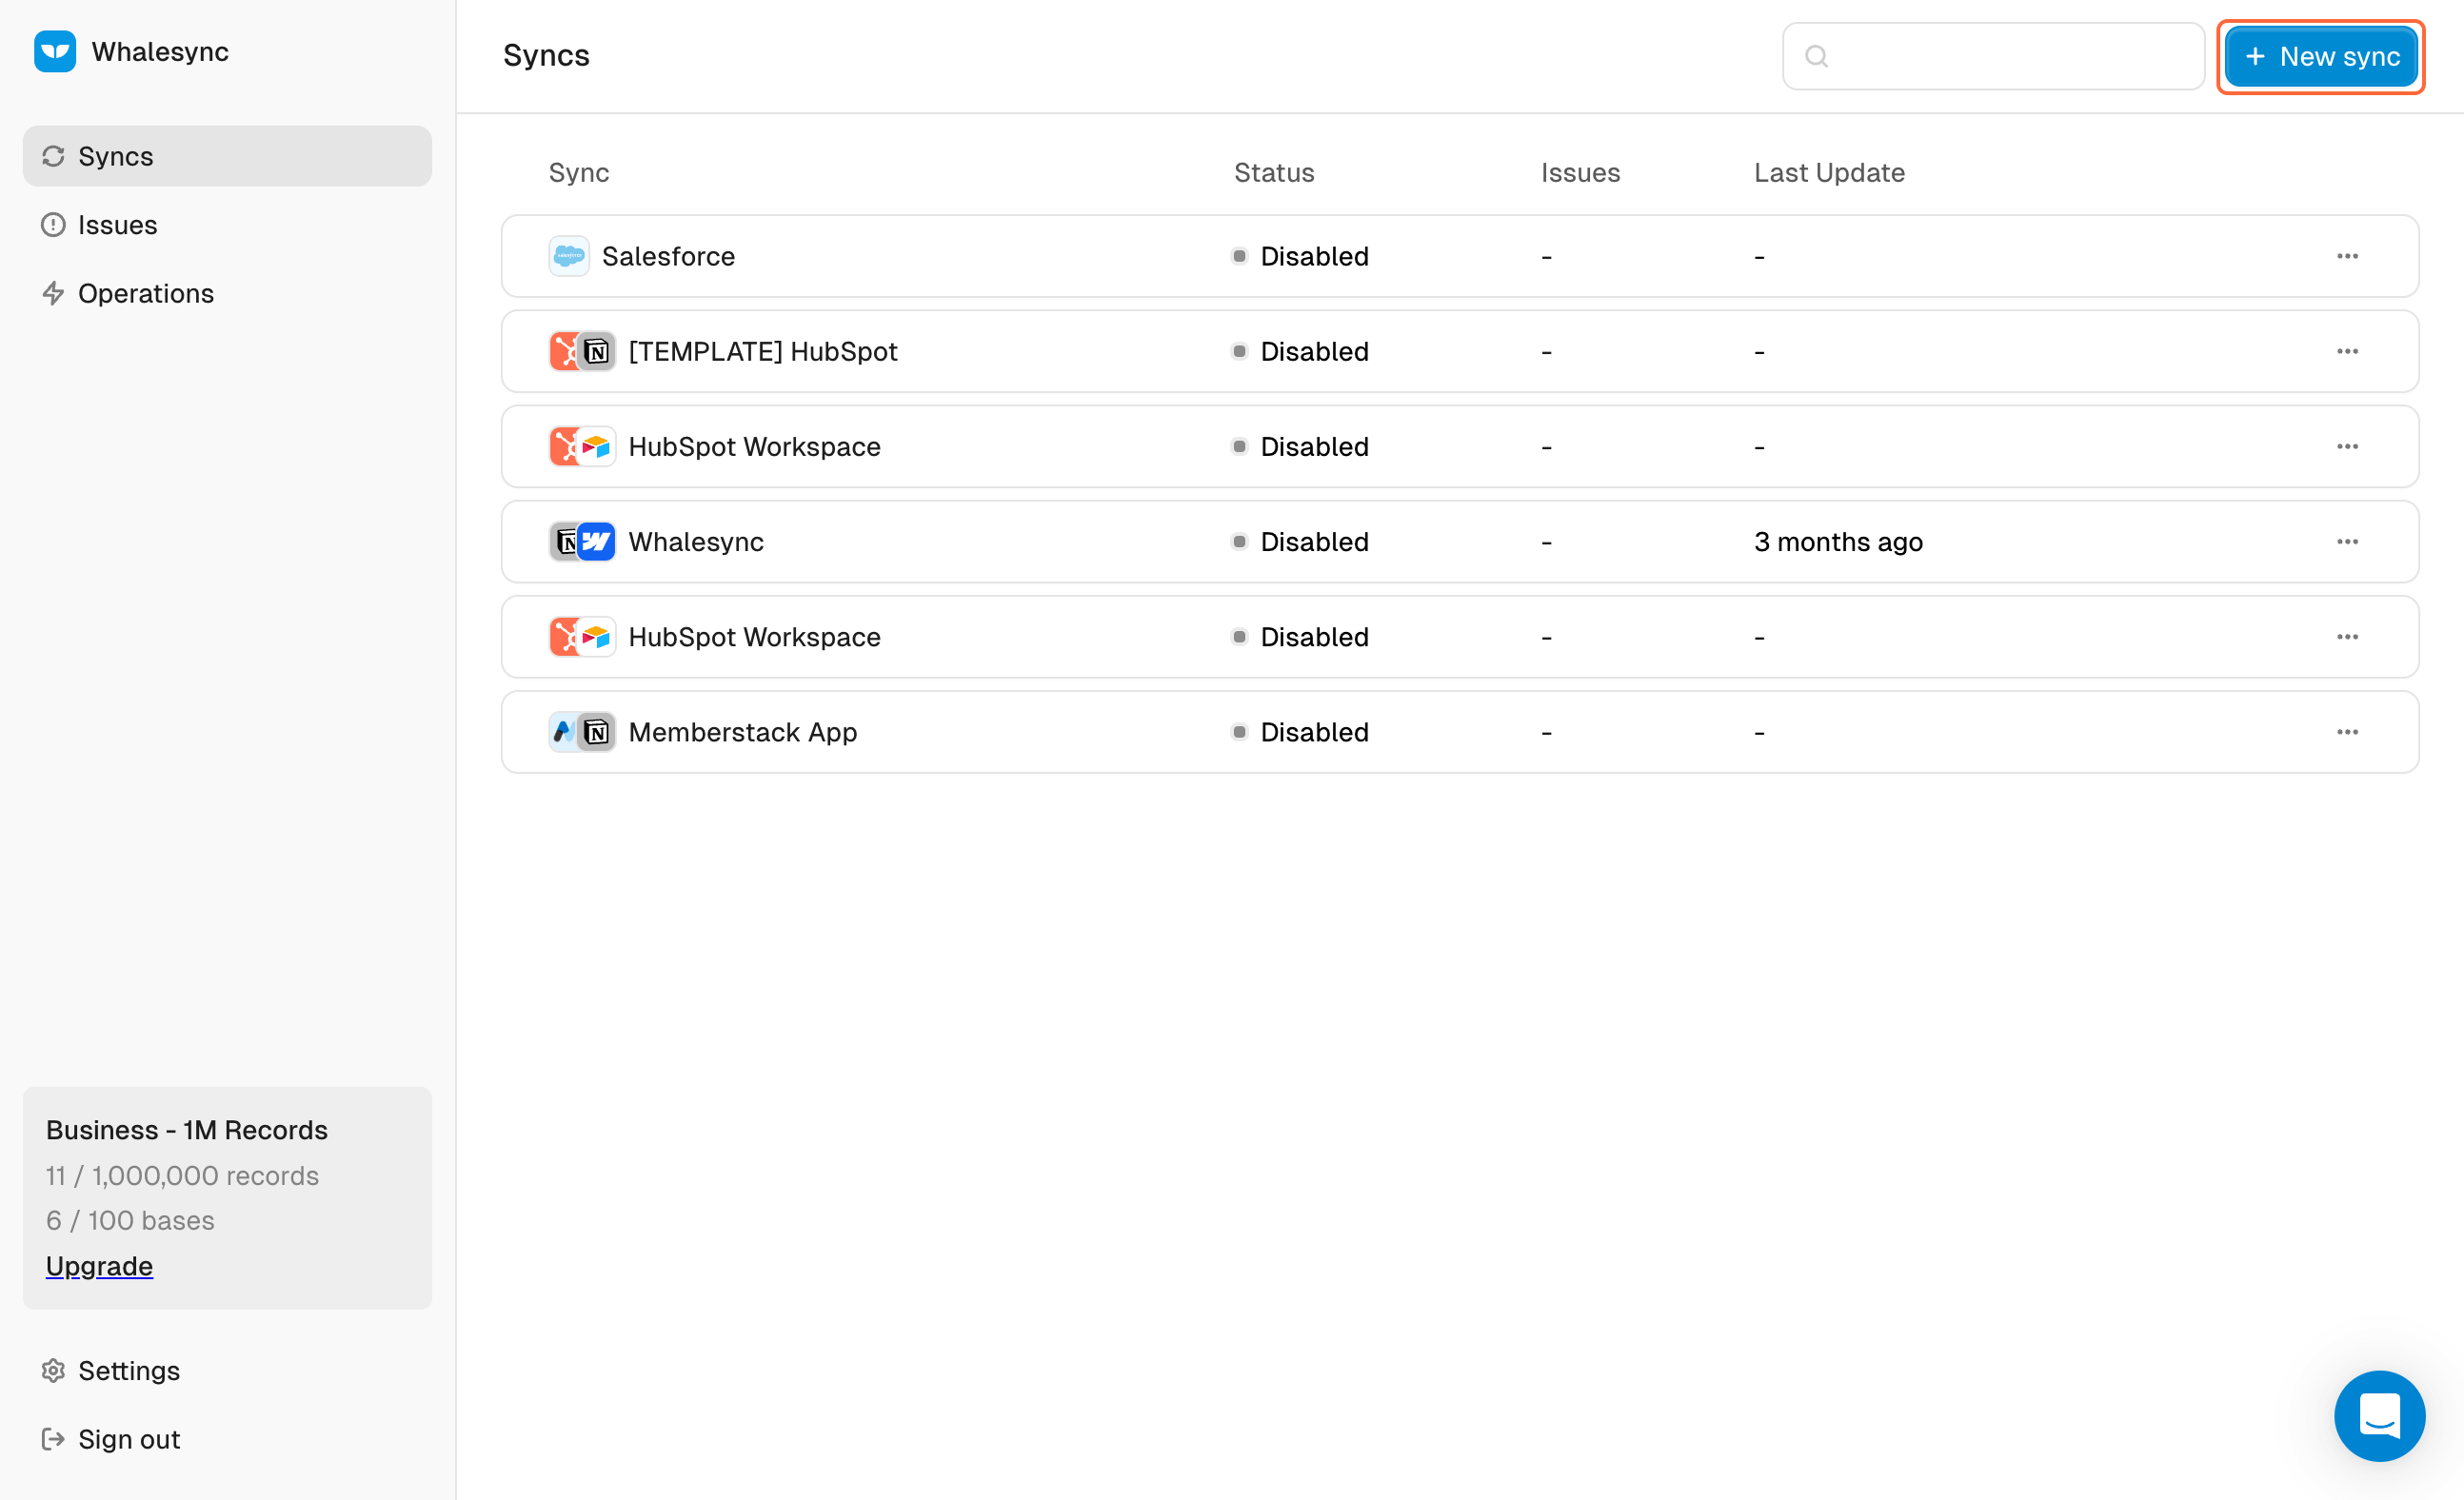The image size is (2464, 1500).
Task: Click the Memberstack icon in the Memberstack App row
Action: click(564, 732)
